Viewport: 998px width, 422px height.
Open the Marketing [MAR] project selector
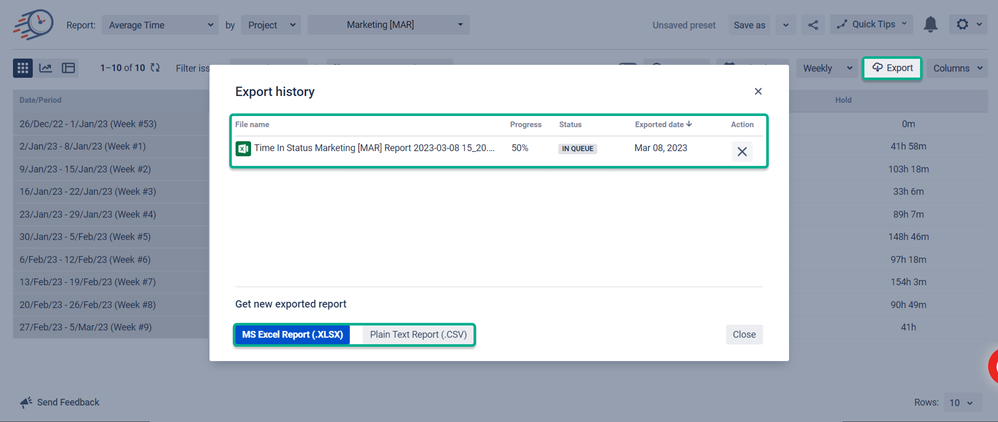click(388, 25)
